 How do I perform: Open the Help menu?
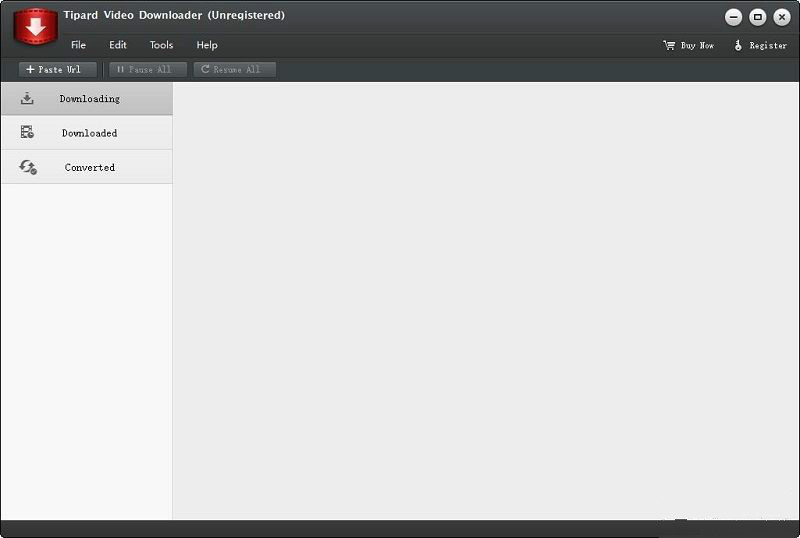207,45
